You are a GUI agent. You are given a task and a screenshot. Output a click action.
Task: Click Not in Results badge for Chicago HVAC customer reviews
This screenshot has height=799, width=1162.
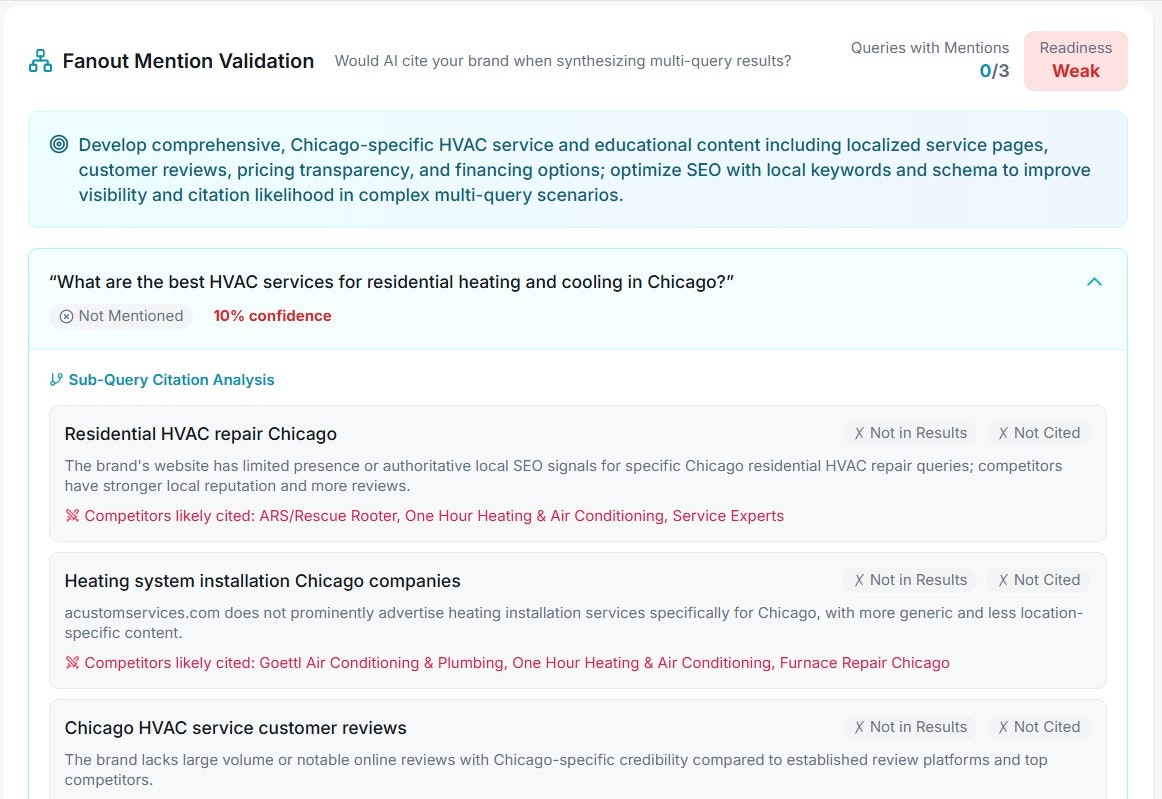coord(910,727)
